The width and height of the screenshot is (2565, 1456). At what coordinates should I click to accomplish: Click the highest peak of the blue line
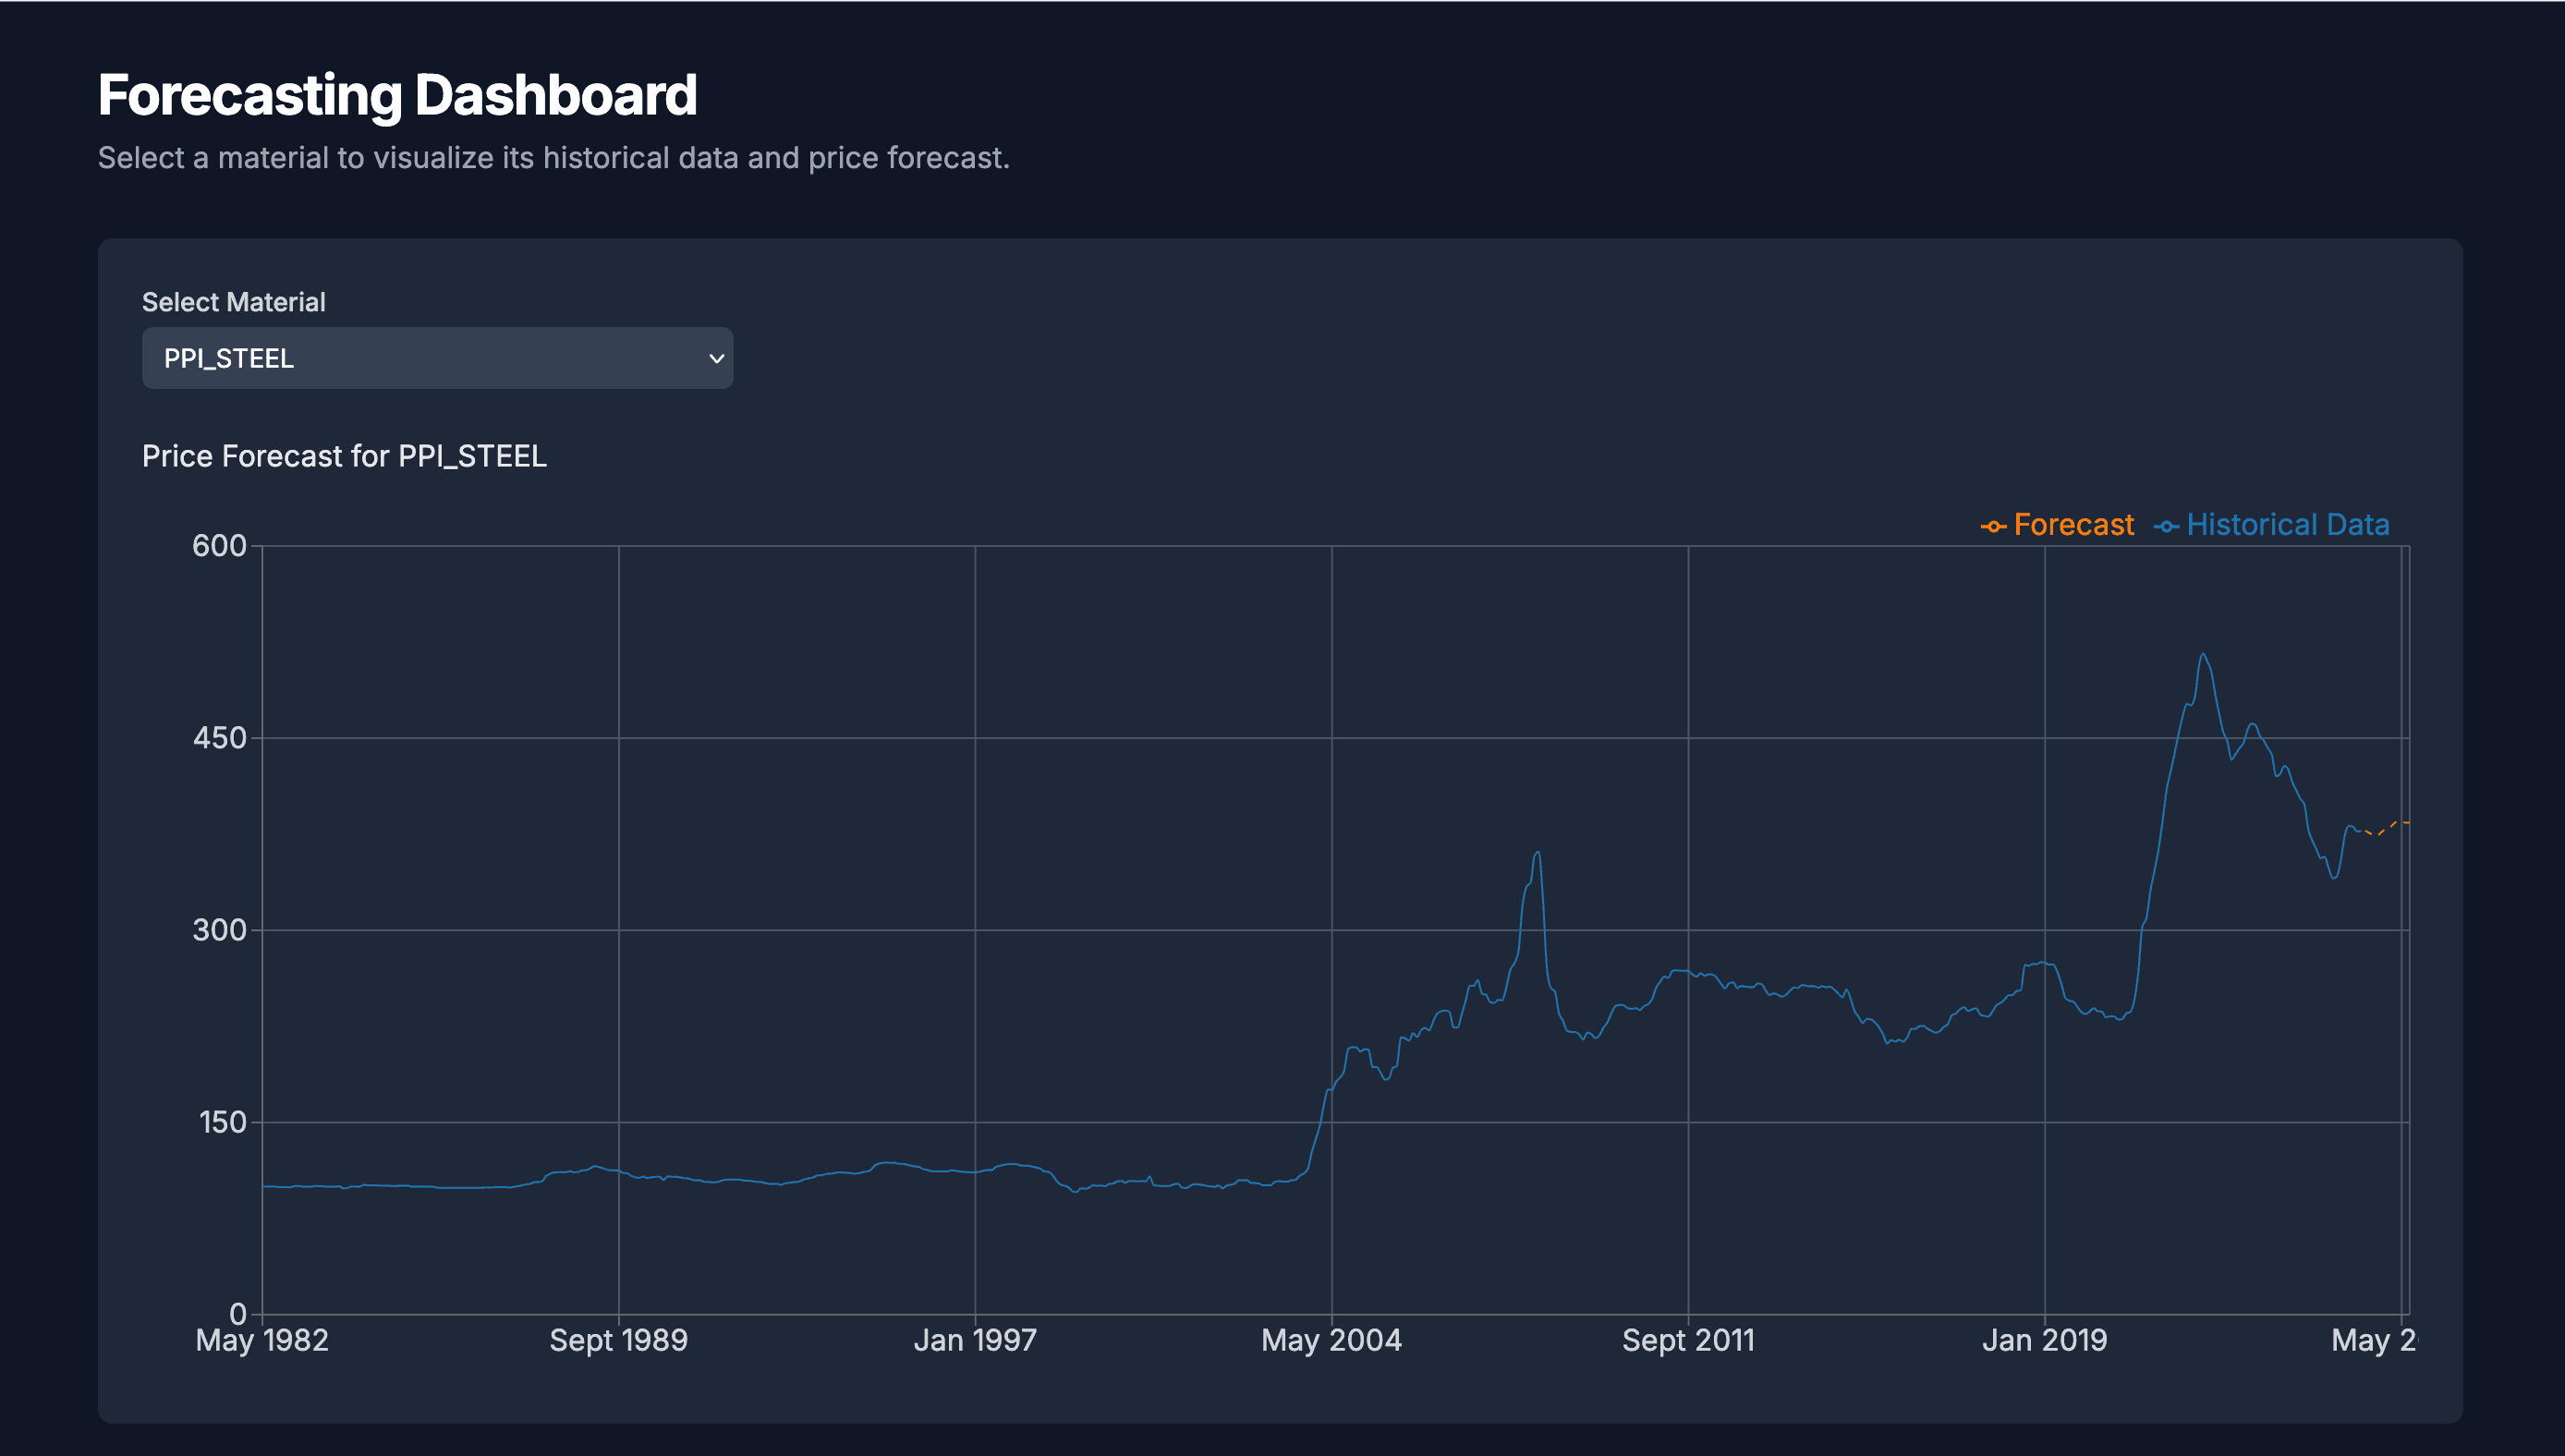pyautogui.click(x=2202, y=655)
